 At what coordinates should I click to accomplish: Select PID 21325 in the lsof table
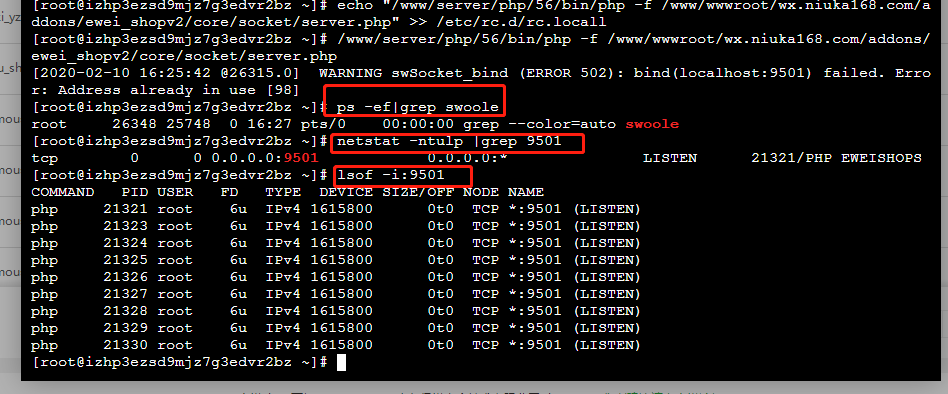pos(125,260)
